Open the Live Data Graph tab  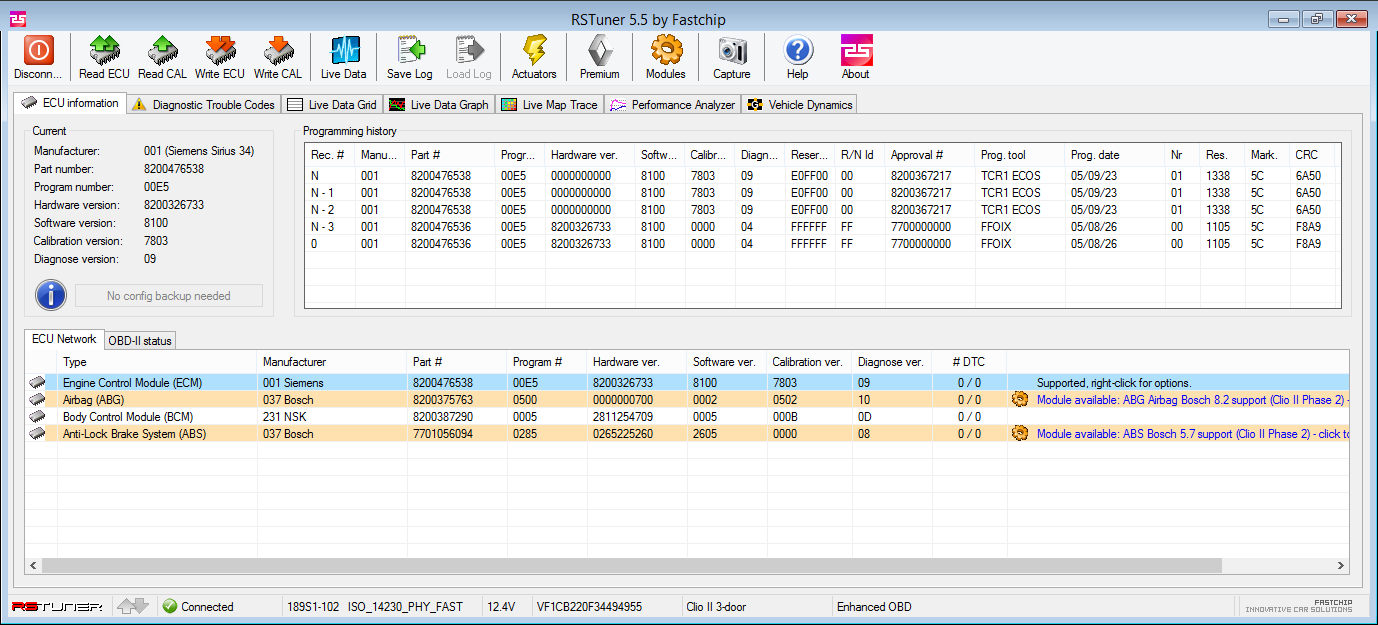[x=439, y=105]
